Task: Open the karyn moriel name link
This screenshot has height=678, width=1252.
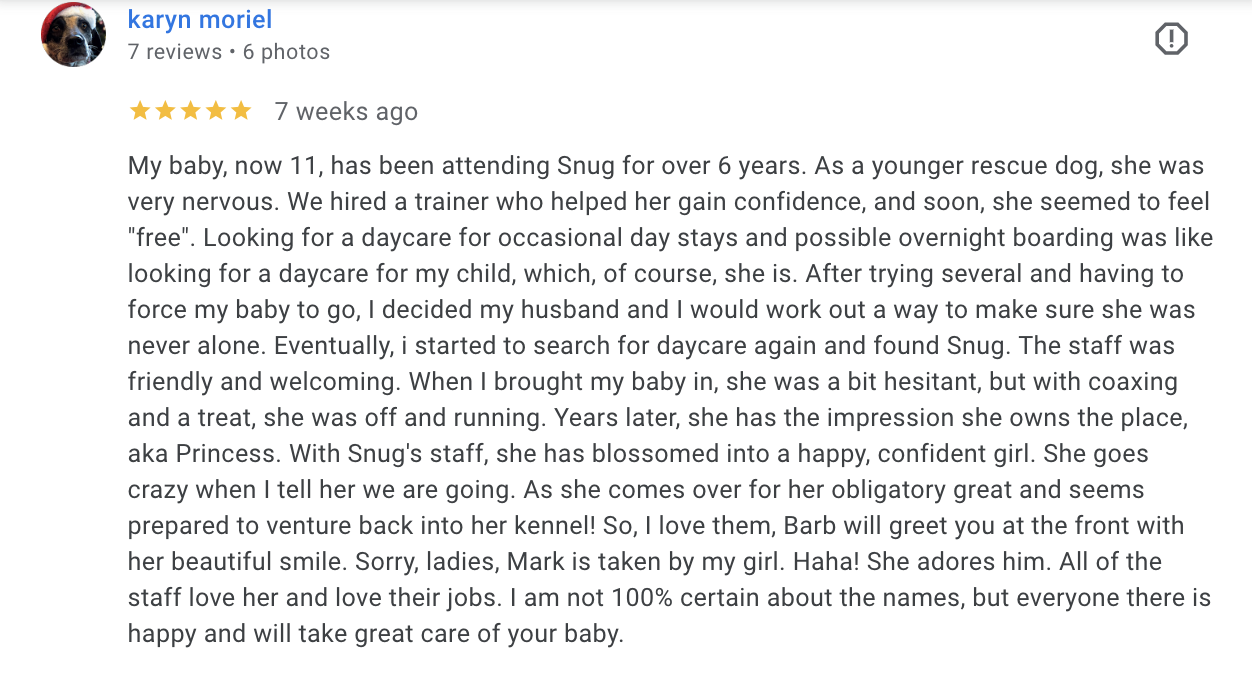Action: (x=200, y=19)
